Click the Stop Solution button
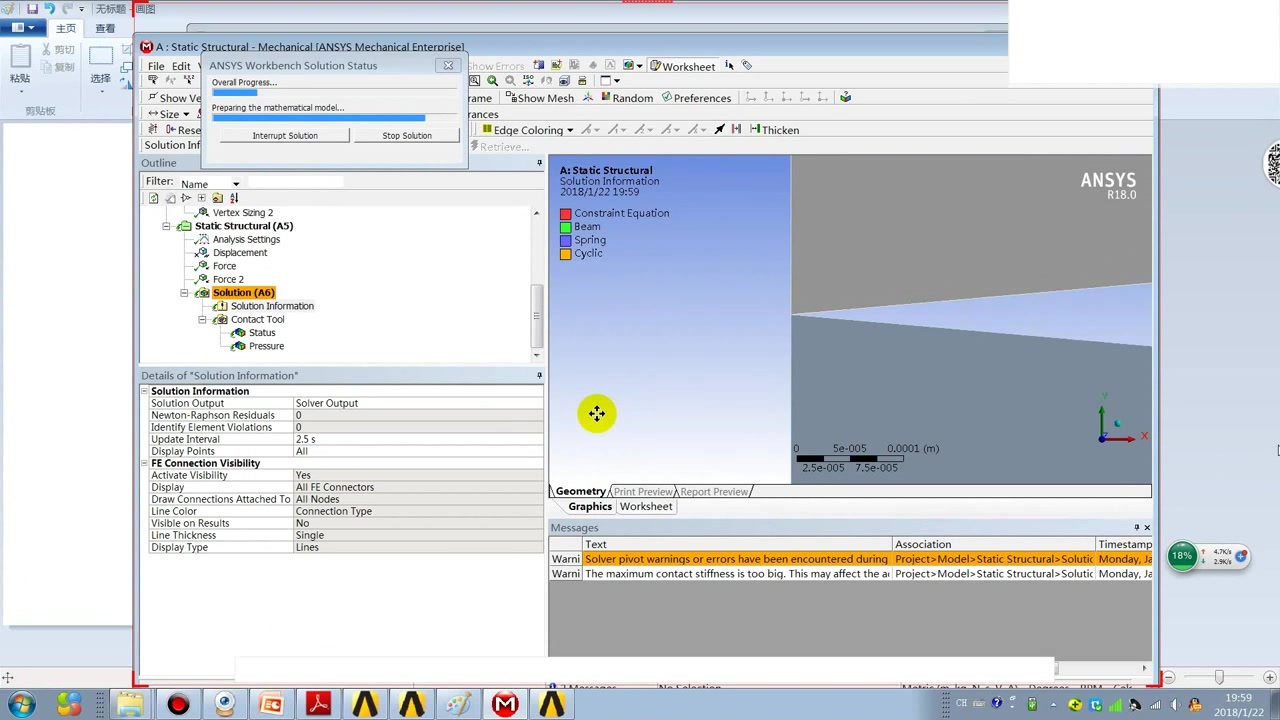Image resolution: width=1280 pixels, height=720 pixels. (x=407, y=135)
